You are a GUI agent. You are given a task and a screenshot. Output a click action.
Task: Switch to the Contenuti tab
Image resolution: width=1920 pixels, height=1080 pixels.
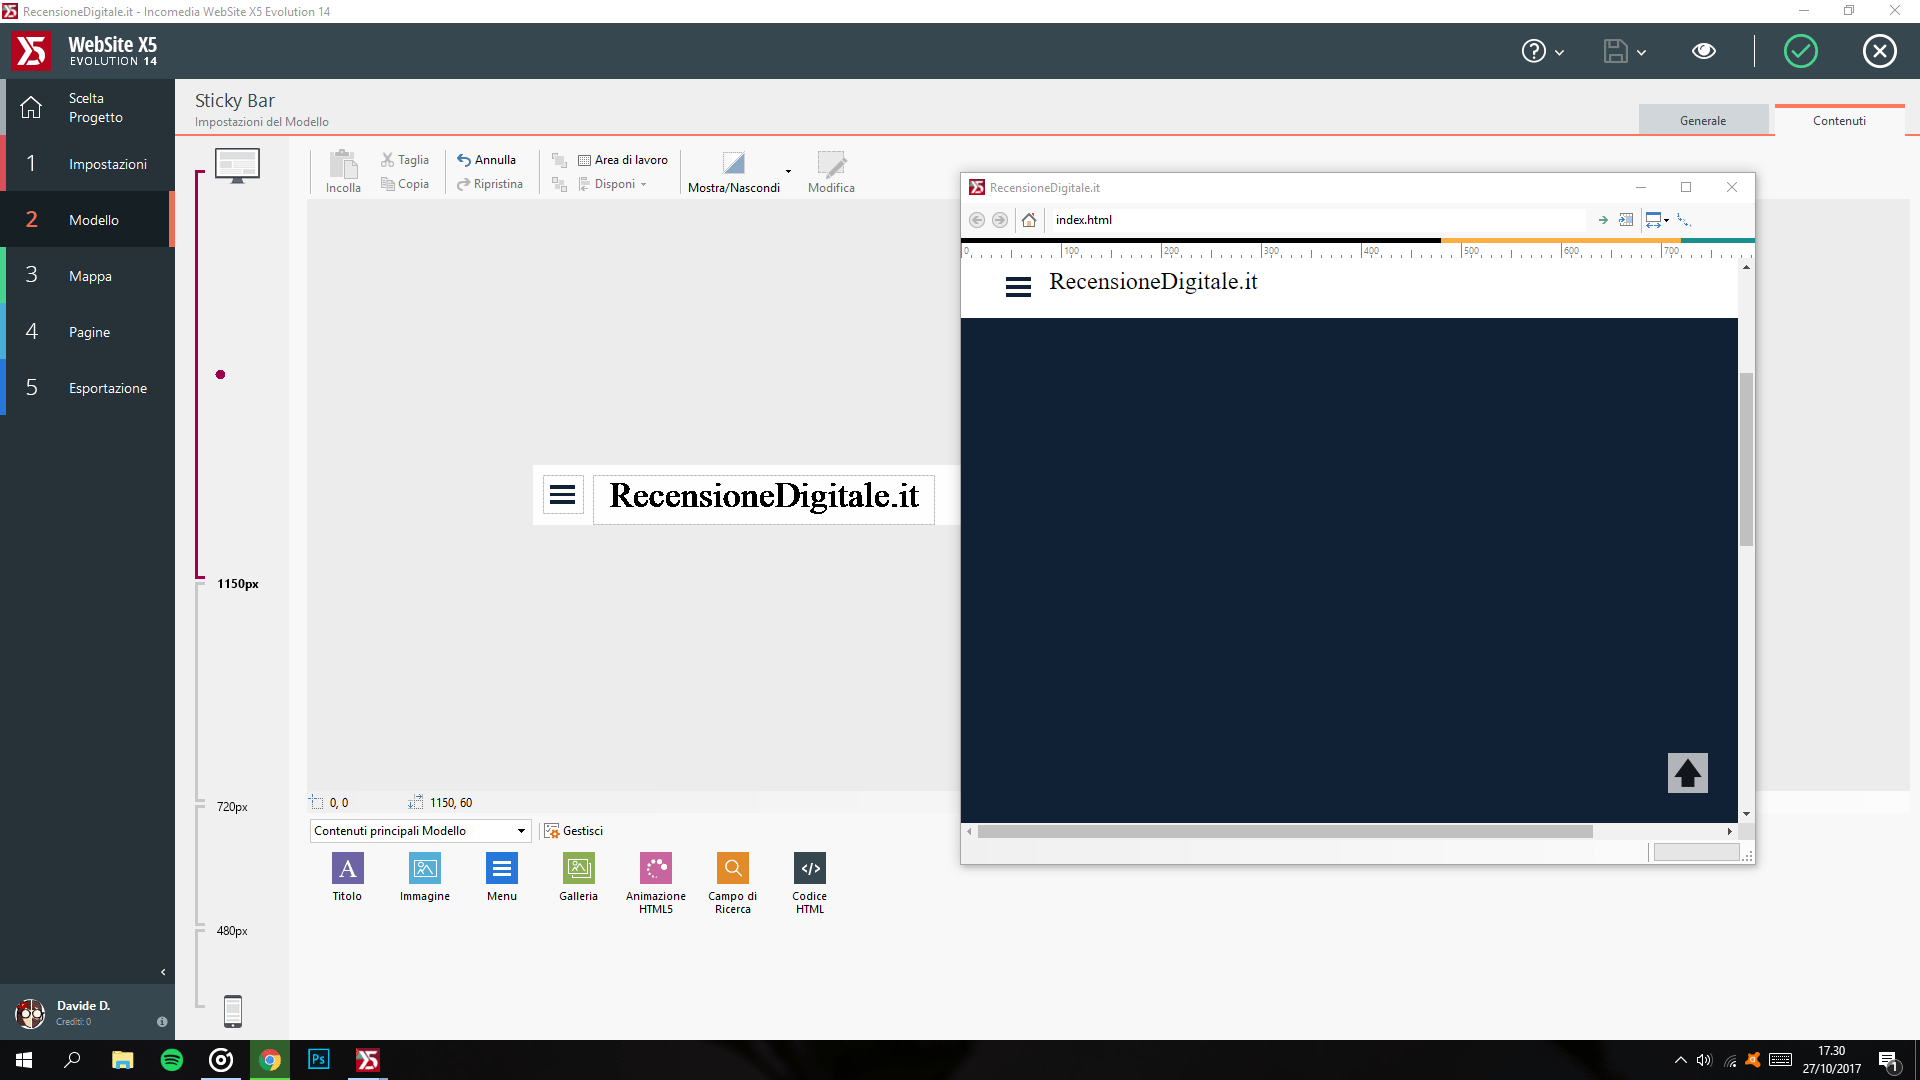[x=1839, y=120]
